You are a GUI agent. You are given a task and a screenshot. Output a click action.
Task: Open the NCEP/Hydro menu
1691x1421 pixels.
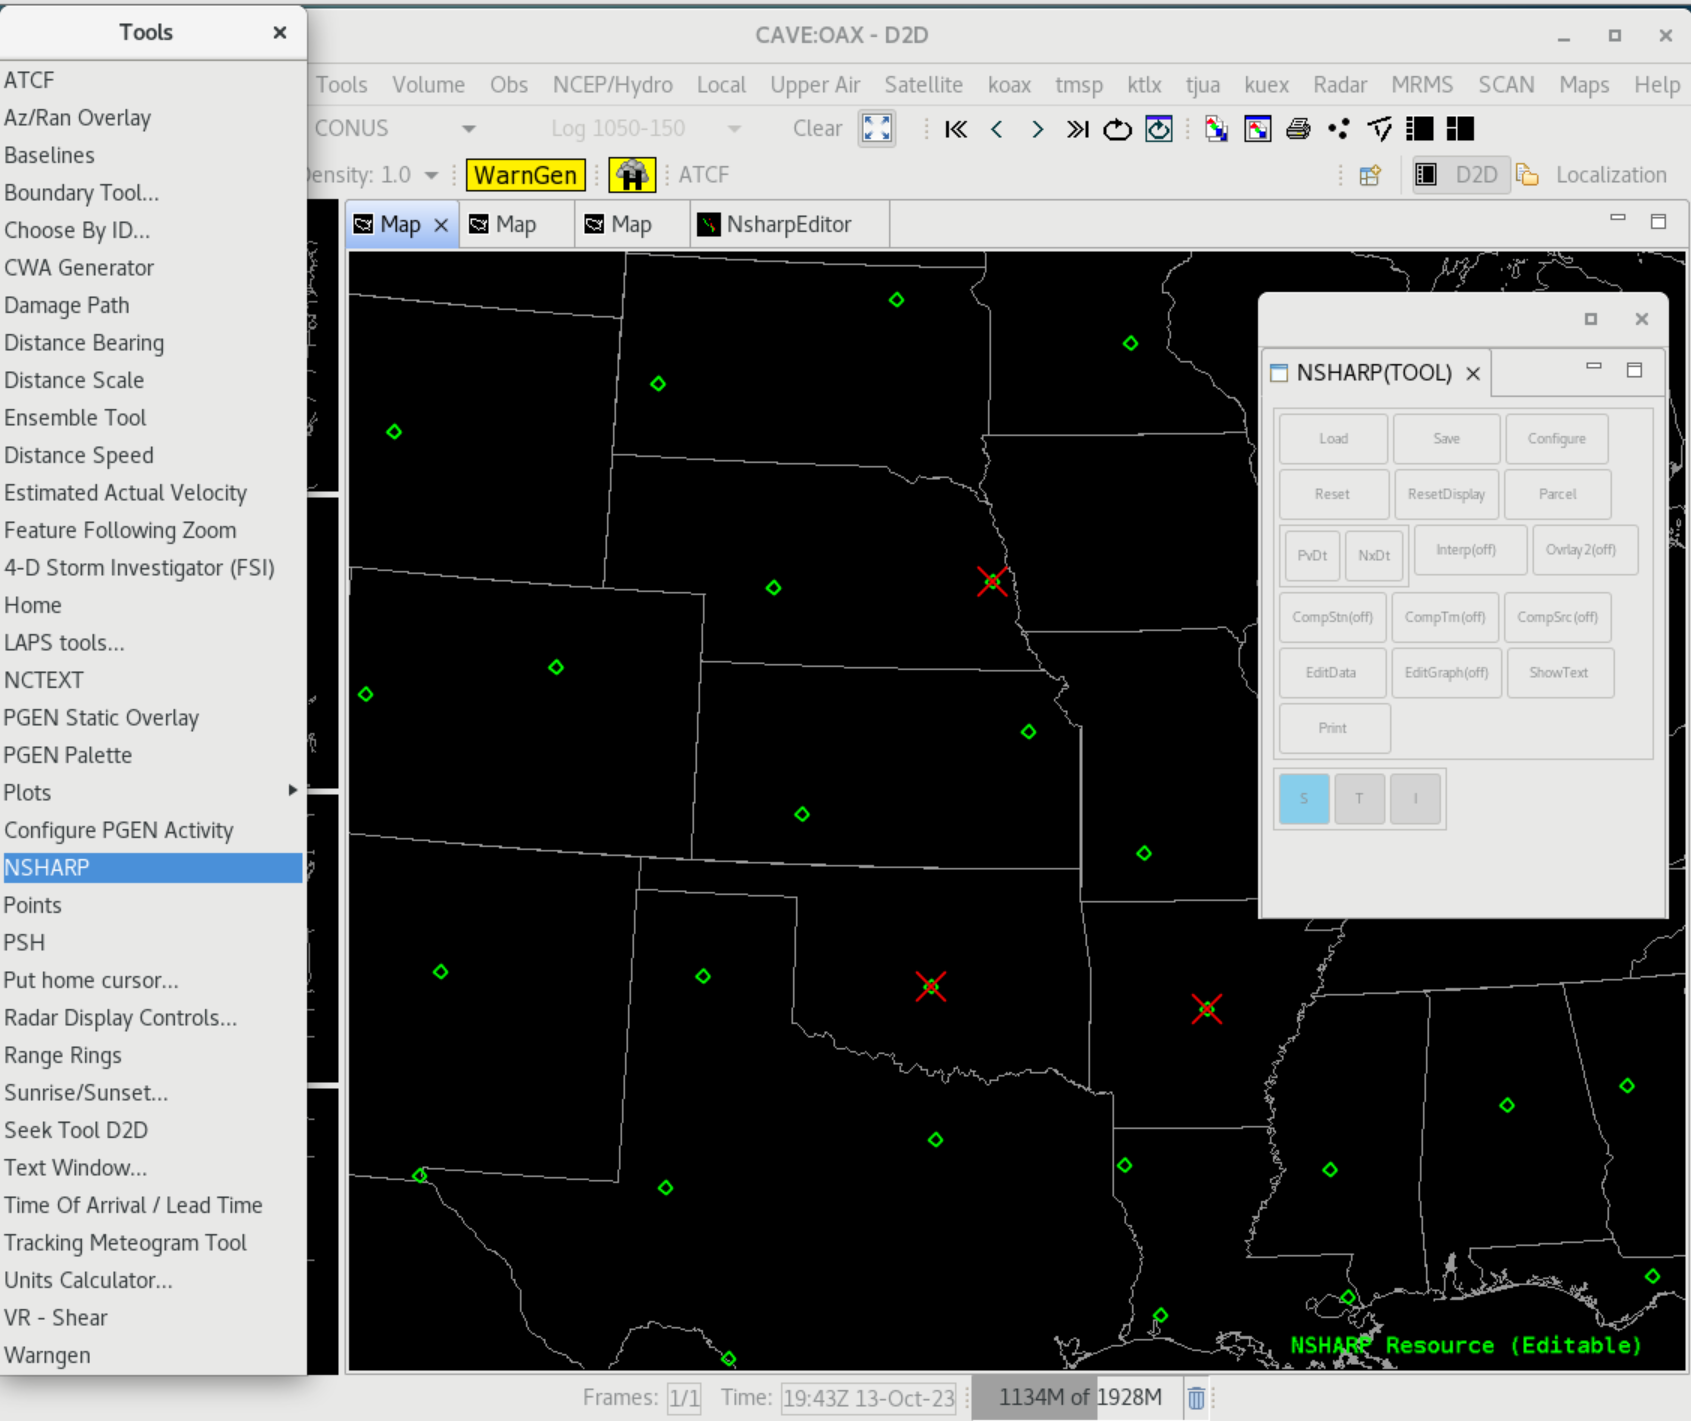pos(613,85)
